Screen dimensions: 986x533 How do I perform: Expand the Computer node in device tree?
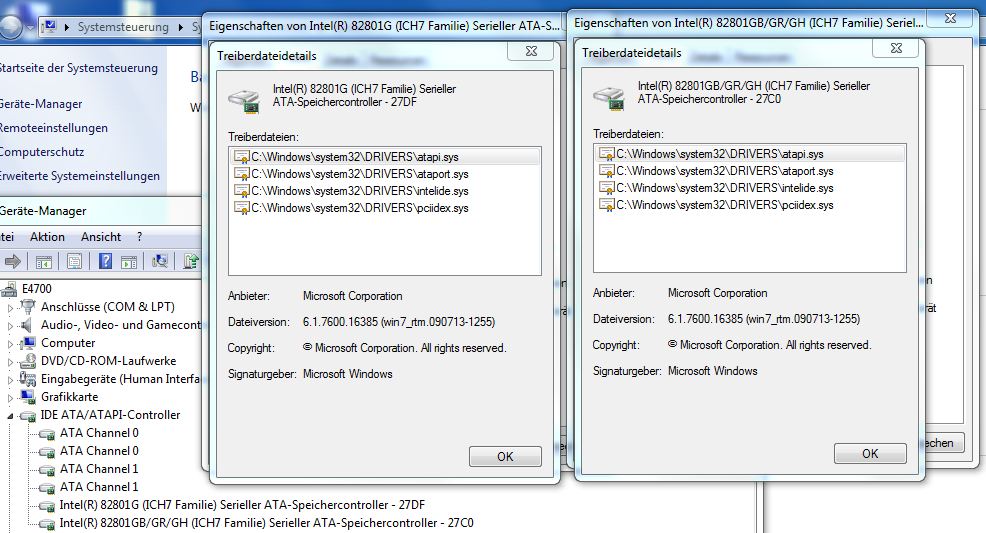[10, 344]
